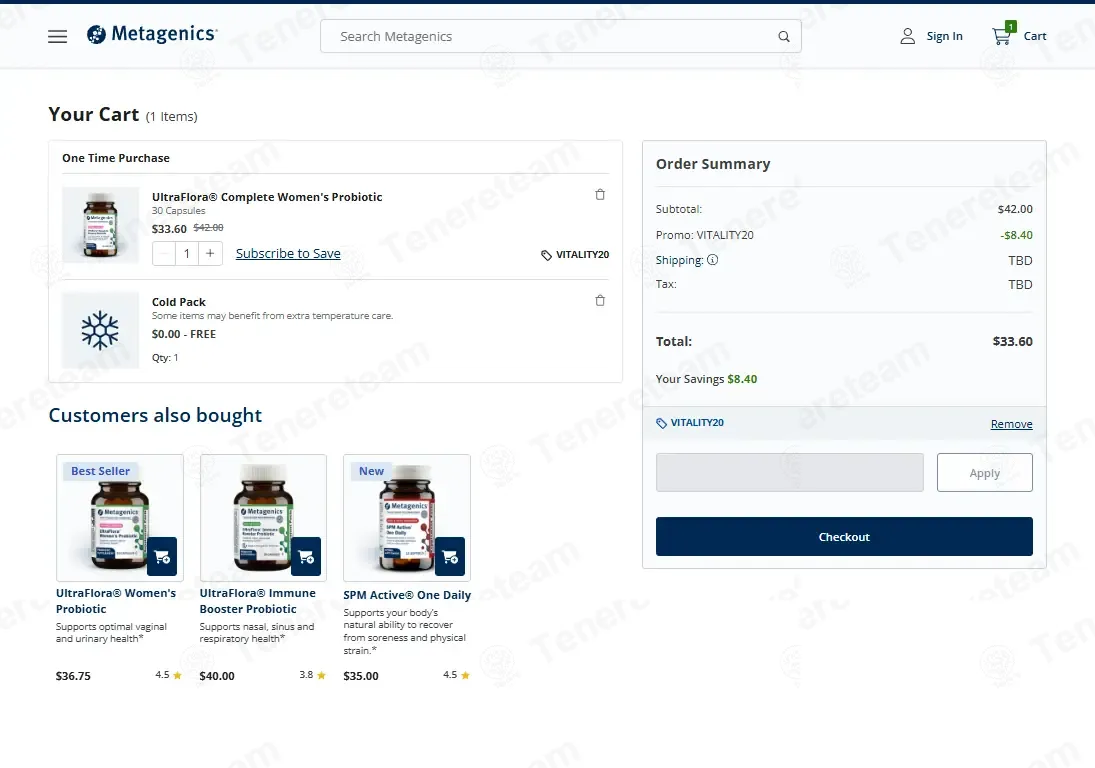Screen dimensions: 1095x768
Task: Click the search magnifier icon
Action: [784, 36]
